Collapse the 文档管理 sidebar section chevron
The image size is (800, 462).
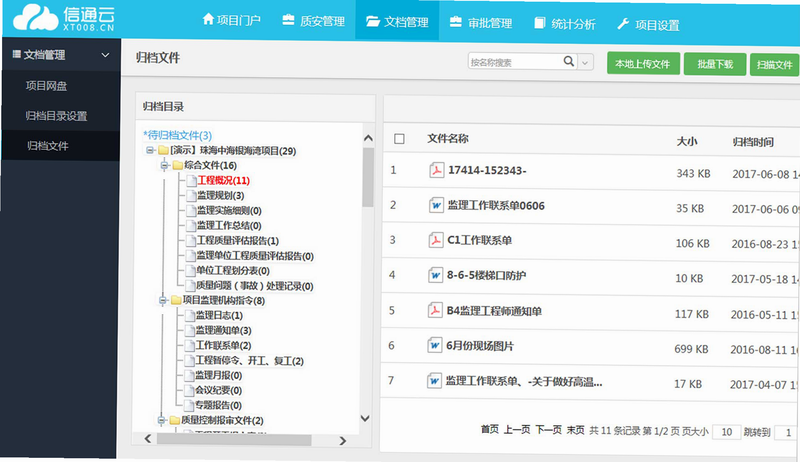[x=105, y=55]
